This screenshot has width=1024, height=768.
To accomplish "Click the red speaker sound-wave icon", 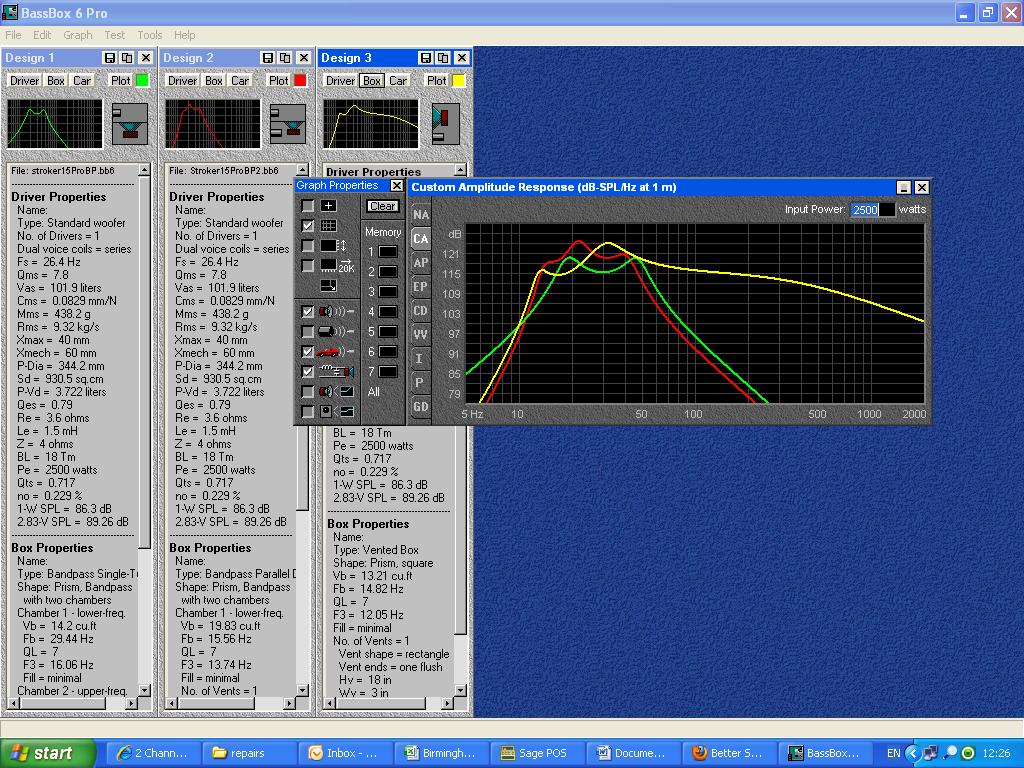I will (x=337, y=312).
